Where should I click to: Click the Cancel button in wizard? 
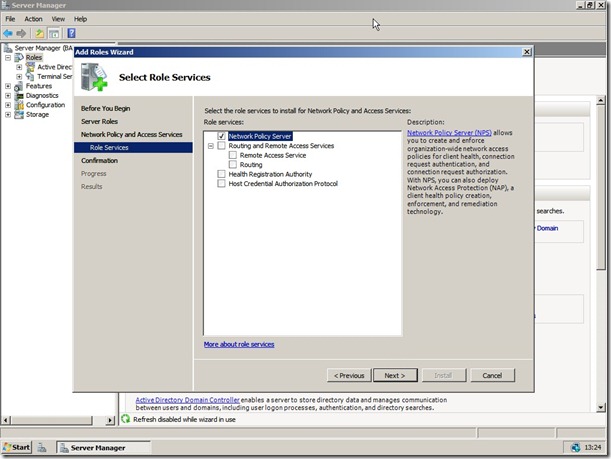pyautogui.click(x=493, y=375)
